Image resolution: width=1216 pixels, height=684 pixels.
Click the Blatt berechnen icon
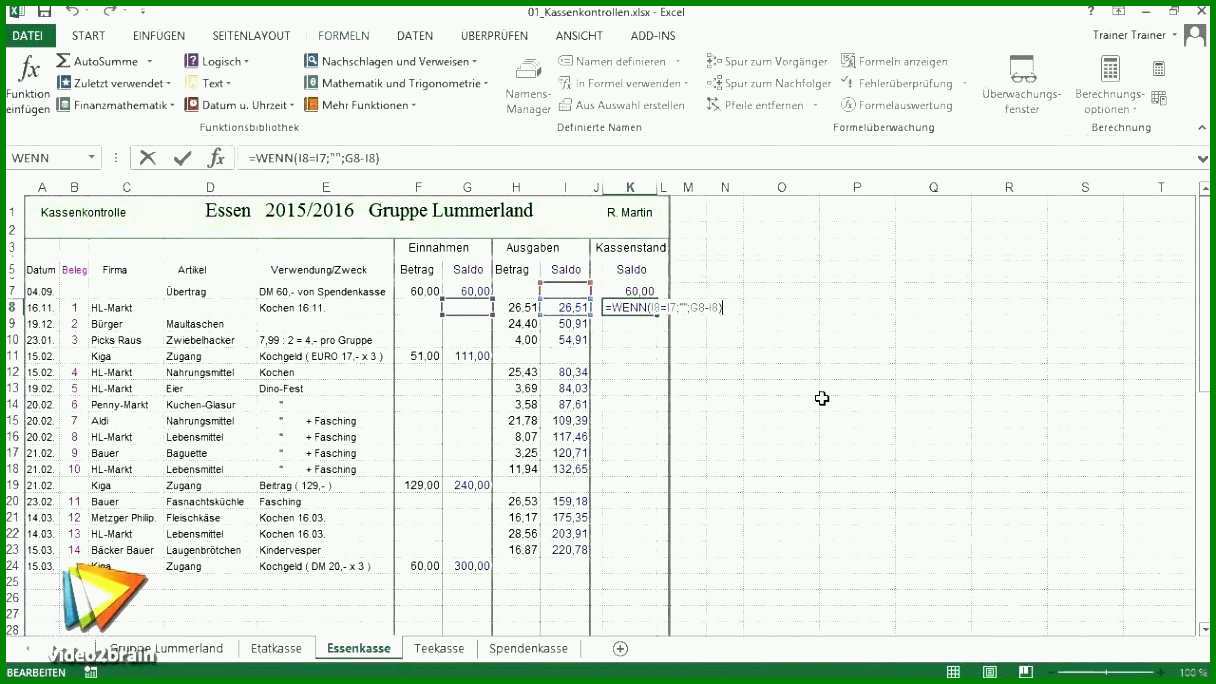coord(1159,97)
